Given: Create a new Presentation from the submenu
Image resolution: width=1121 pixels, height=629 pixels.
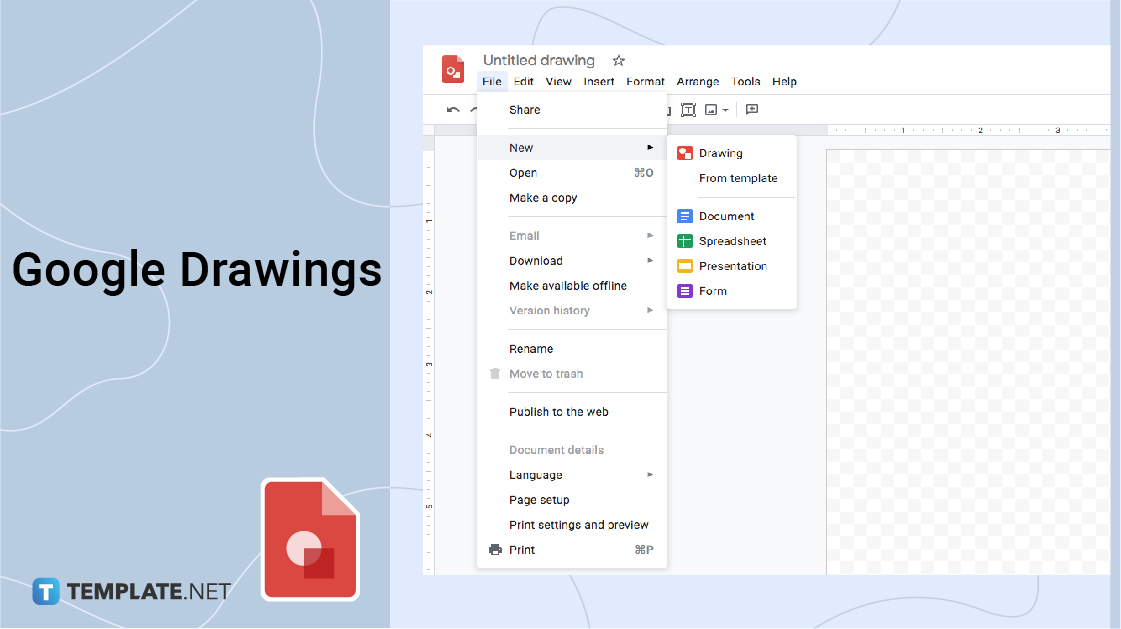Looking at the screenshot, I should click(x=731, y=266).
